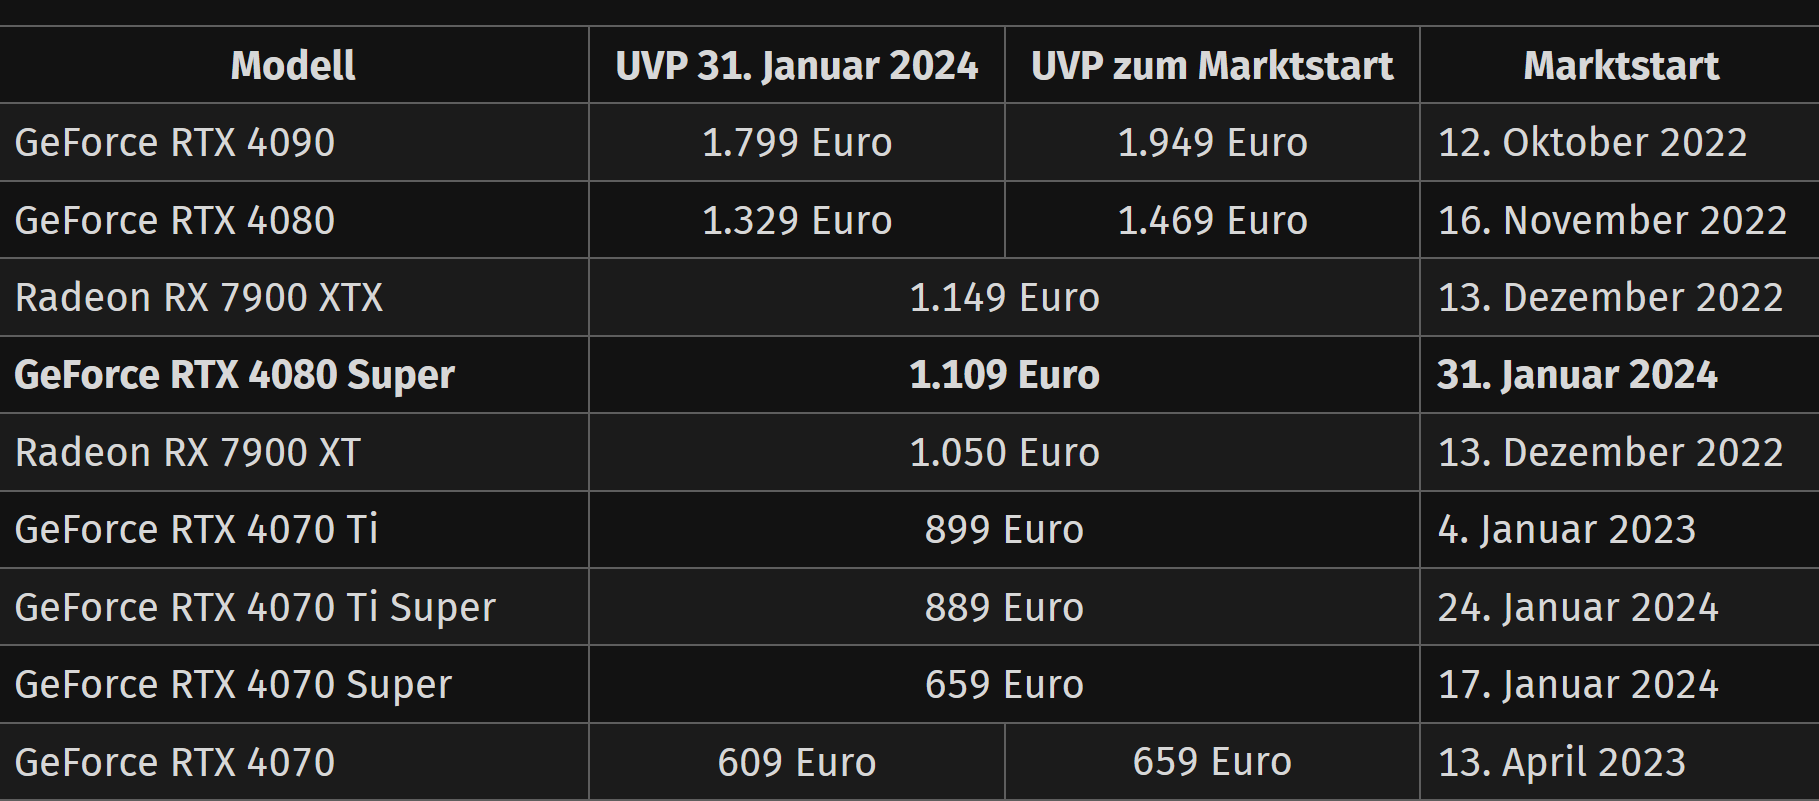
Task: Click the 609 Euro price cell
Action: coord(797,763)
